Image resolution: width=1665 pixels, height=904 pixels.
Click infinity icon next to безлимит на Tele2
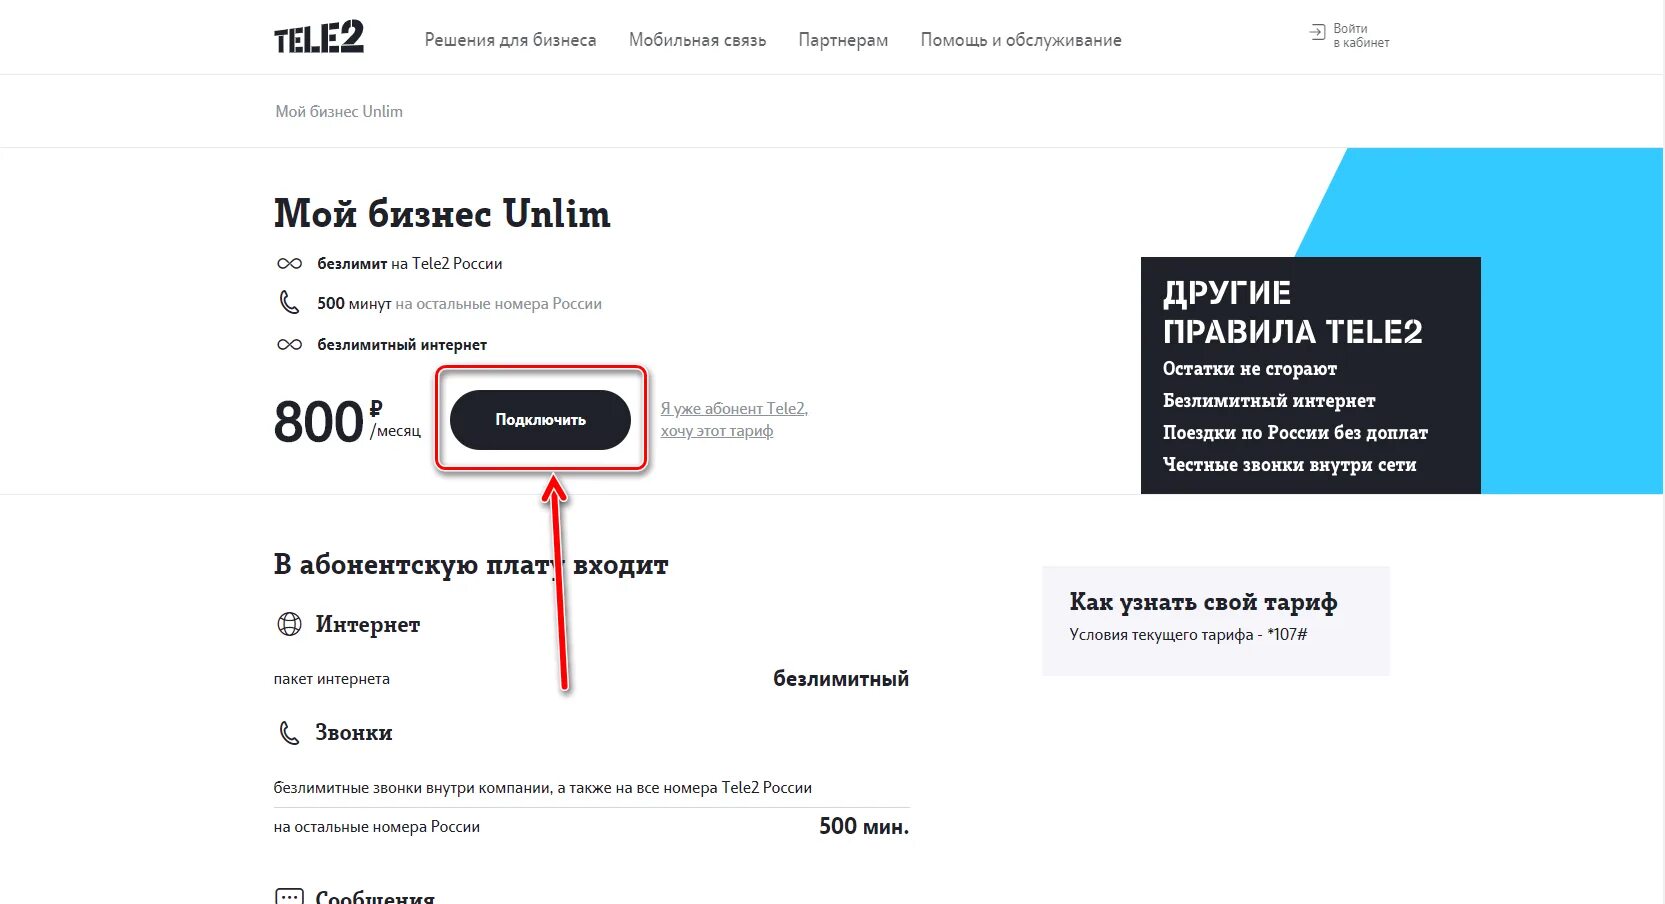[289, 264]
